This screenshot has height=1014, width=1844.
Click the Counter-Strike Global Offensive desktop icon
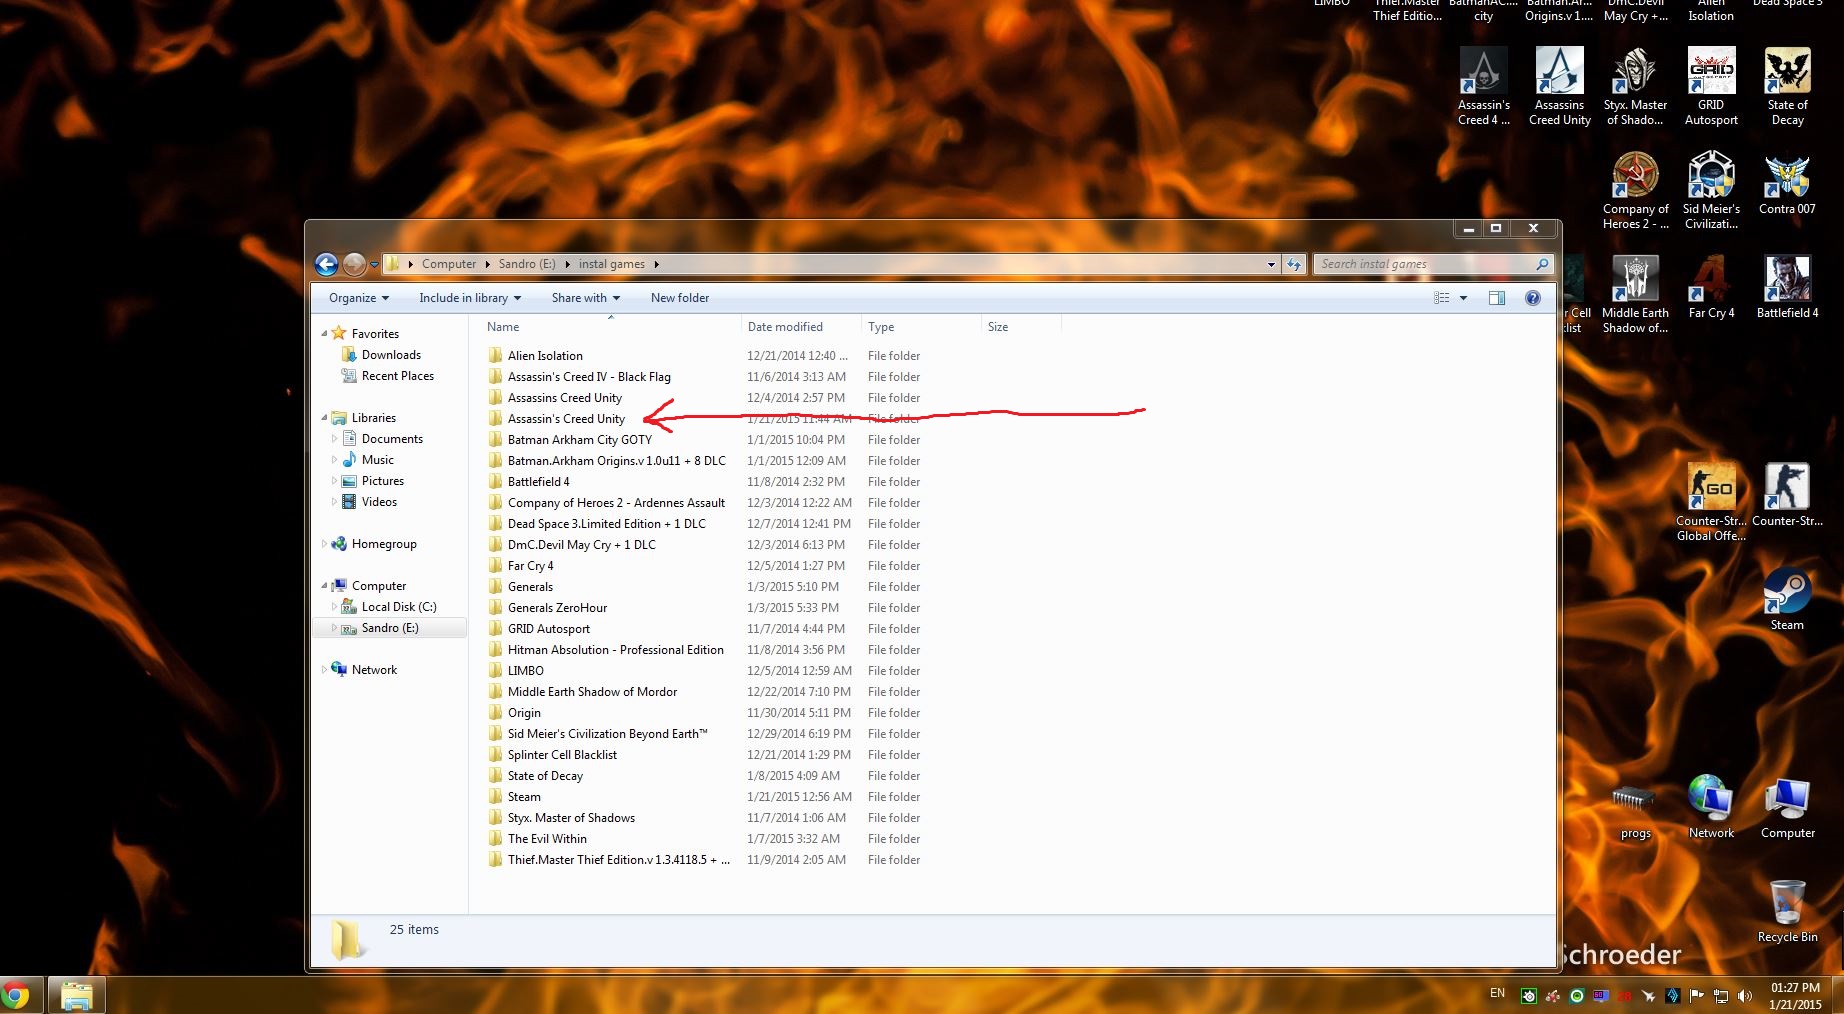click(x=1711, y=502)
